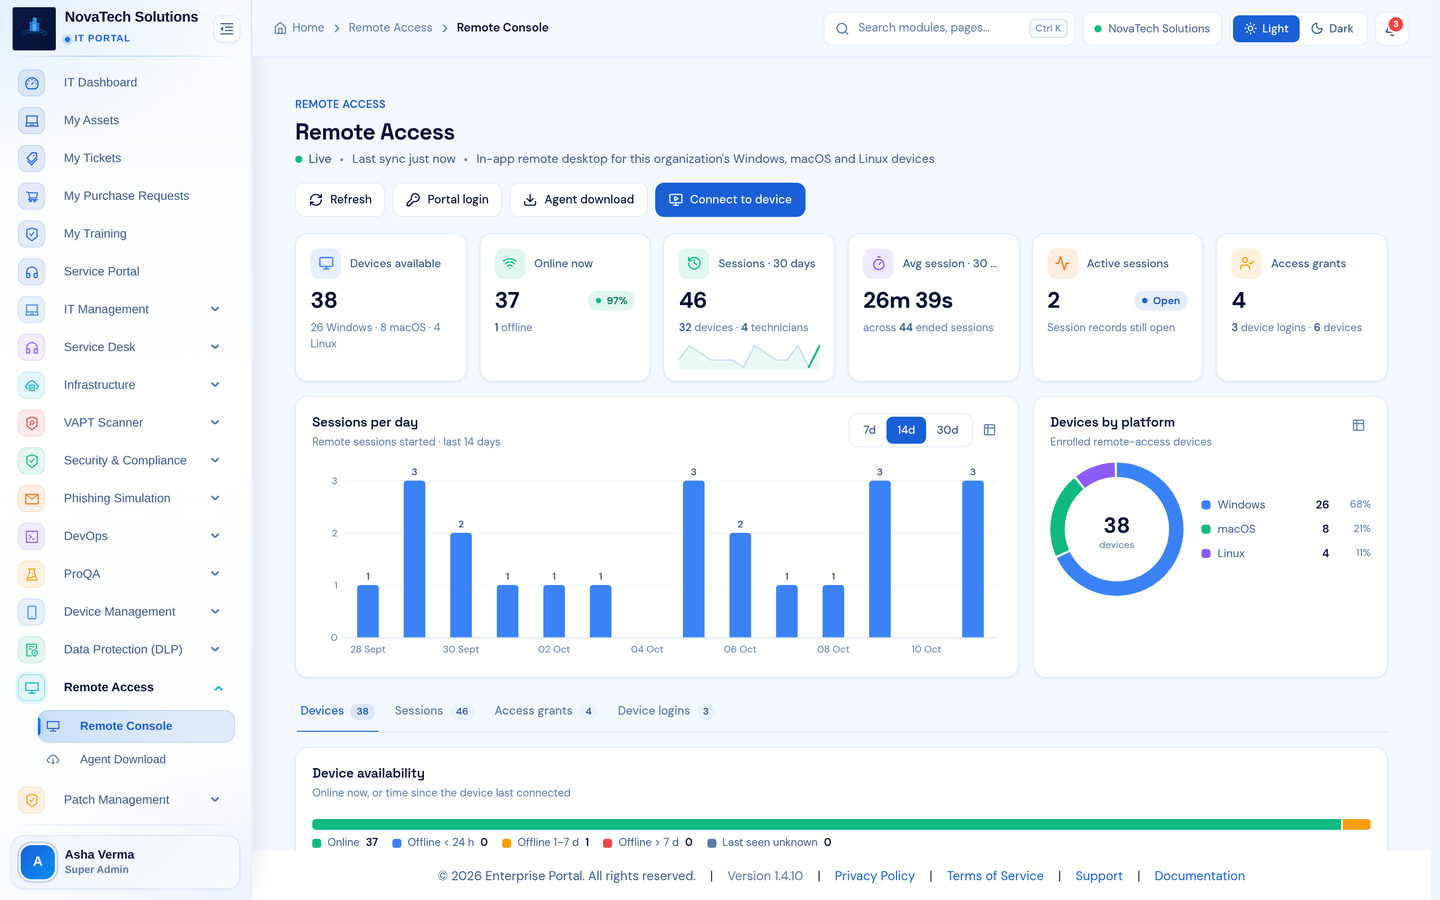Click the Home icon in the breadcrumb
1440x900 pixels.
coord(280,28)
